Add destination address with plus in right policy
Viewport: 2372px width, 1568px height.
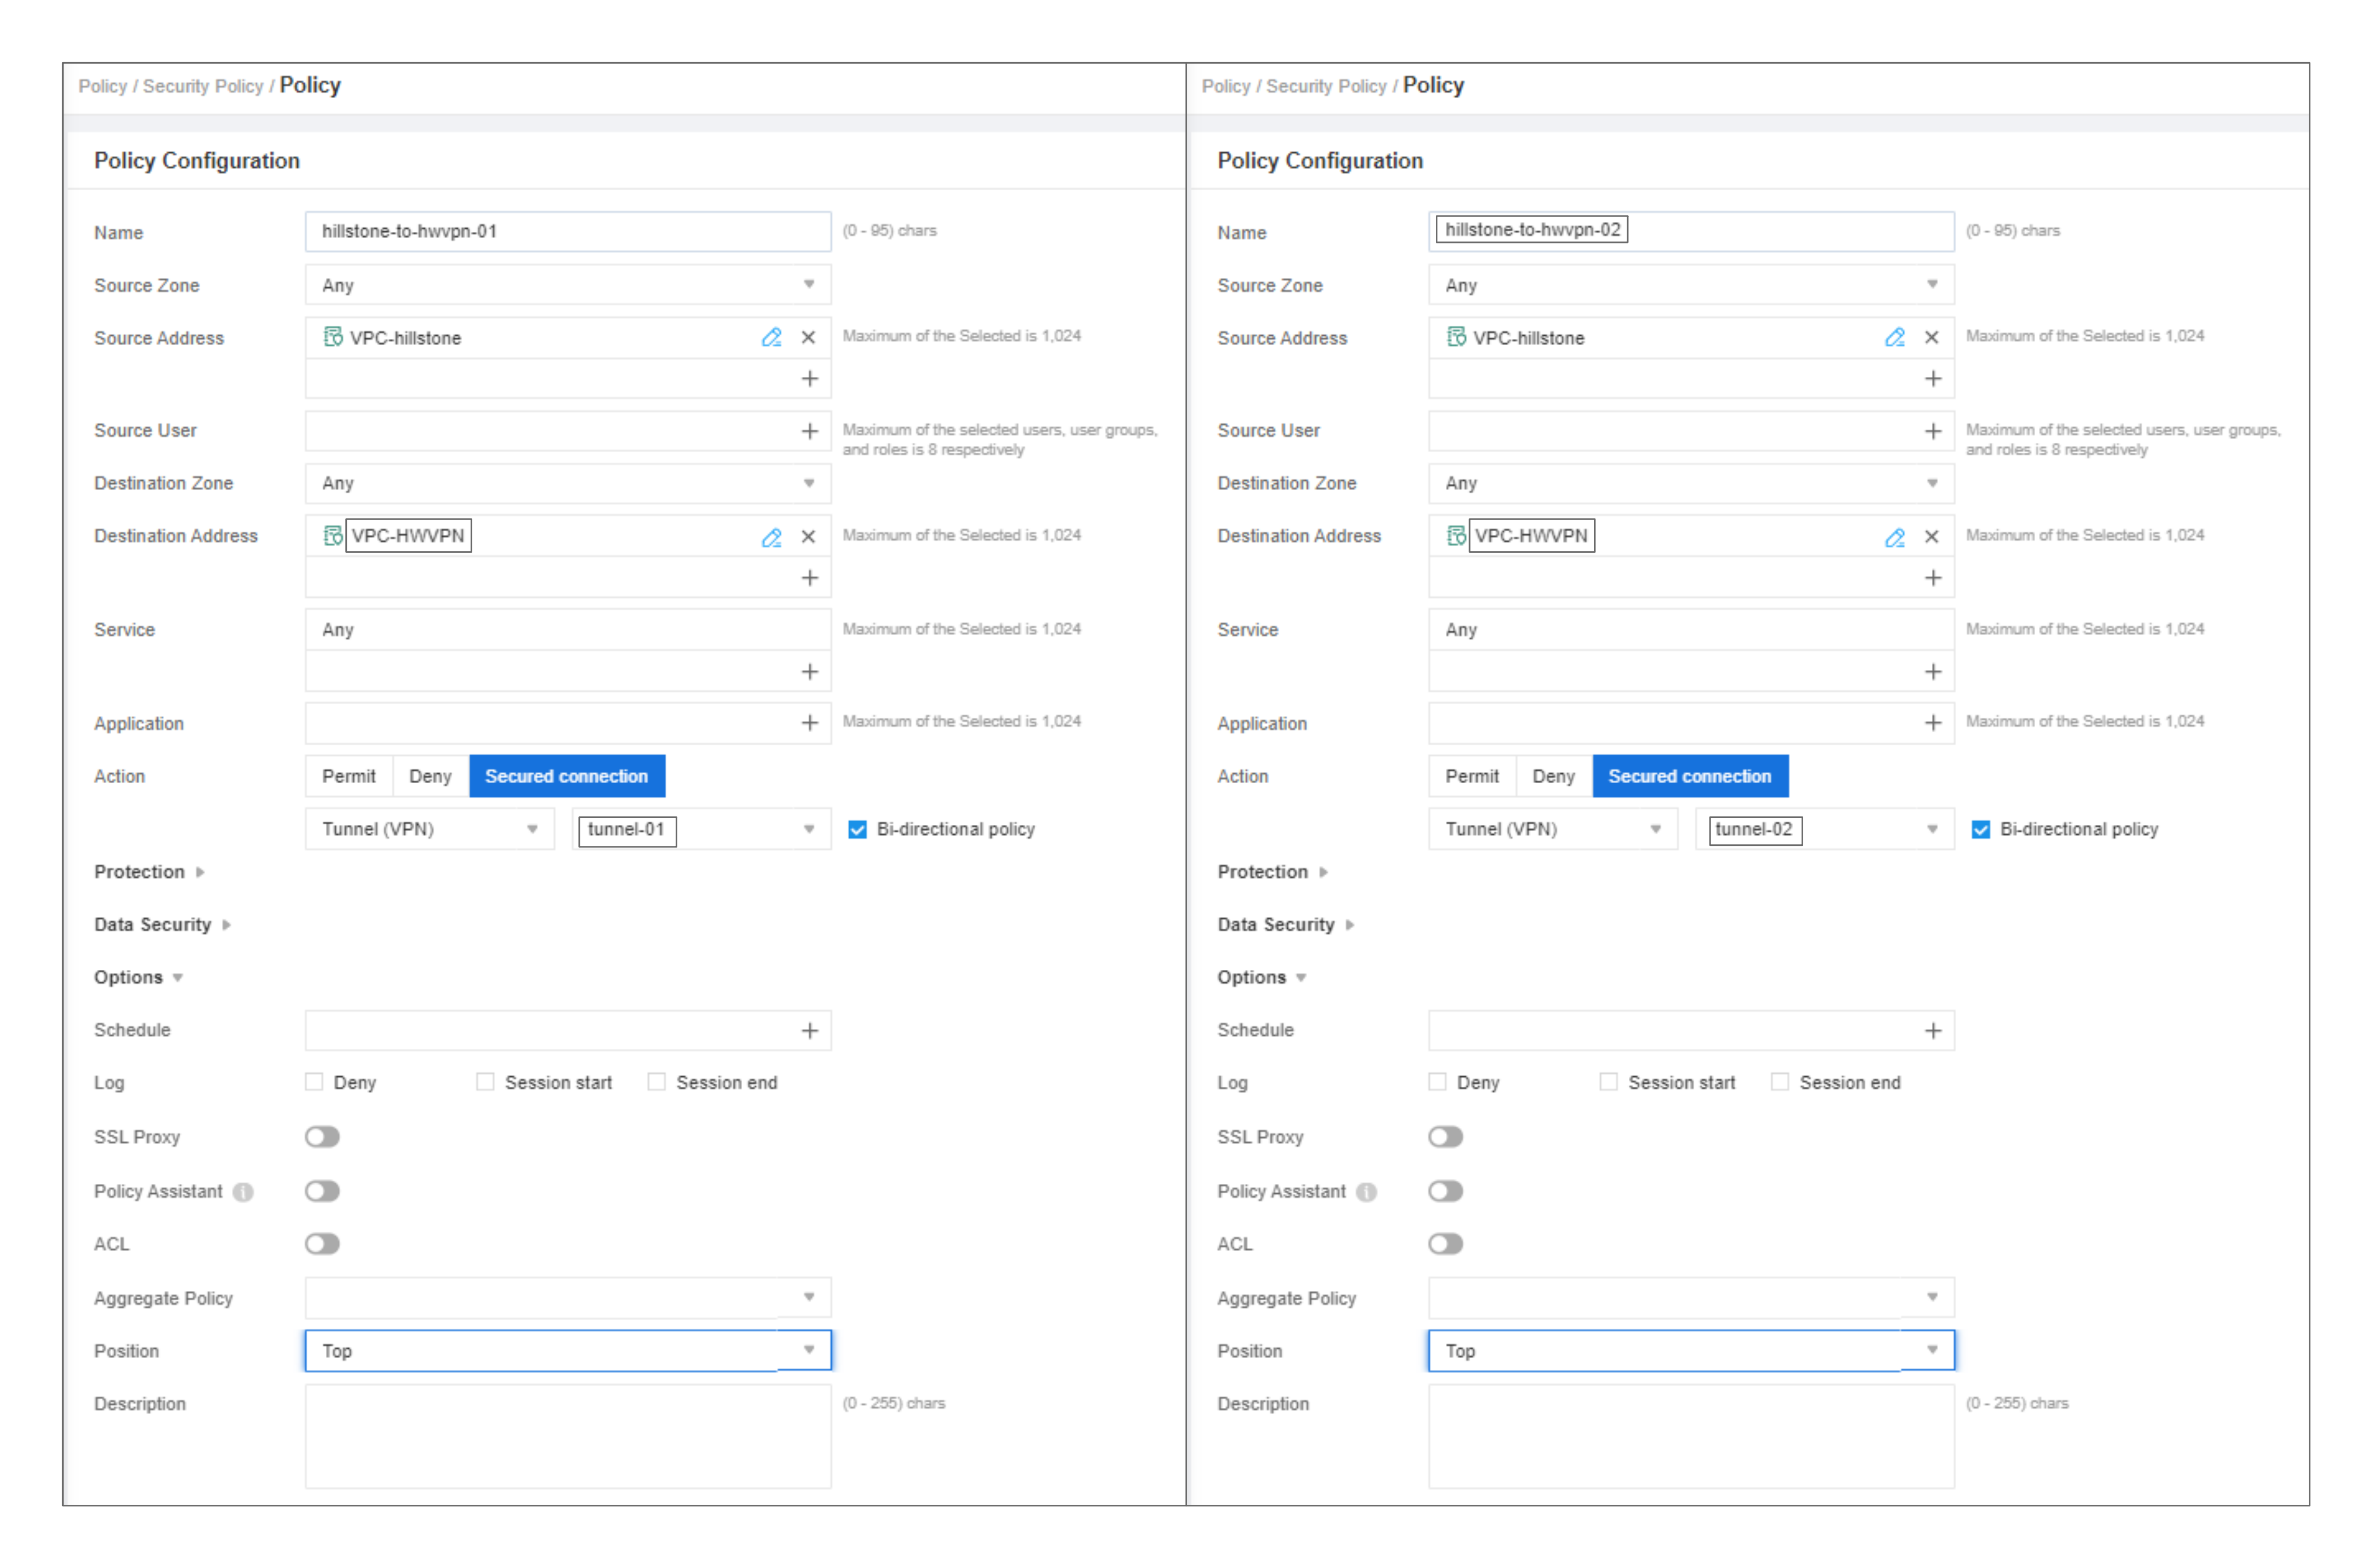coord(1932,578)
